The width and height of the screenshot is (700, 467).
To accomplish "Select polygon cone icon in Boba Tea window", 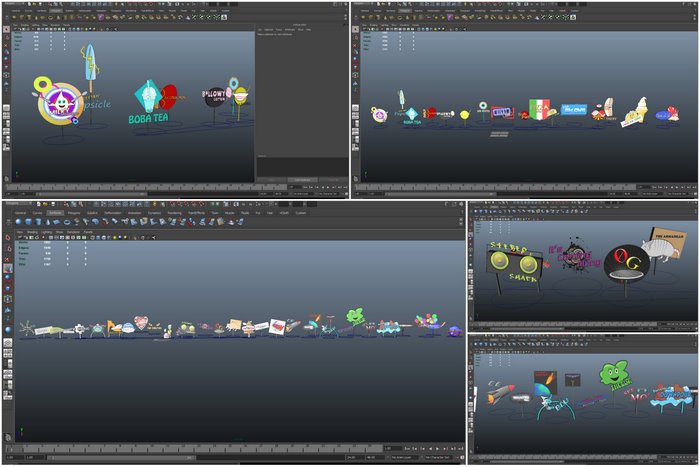I will 34,17.
